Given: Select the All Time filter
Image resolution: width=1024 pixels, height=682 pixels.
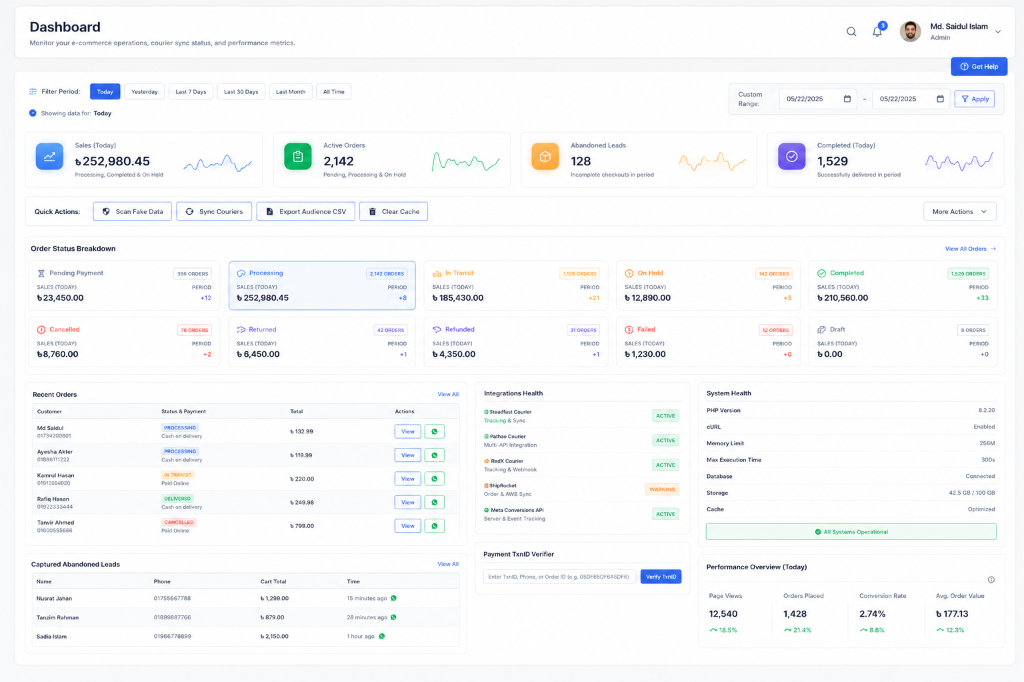Looking at the screenshot, I should coord(334,91).
